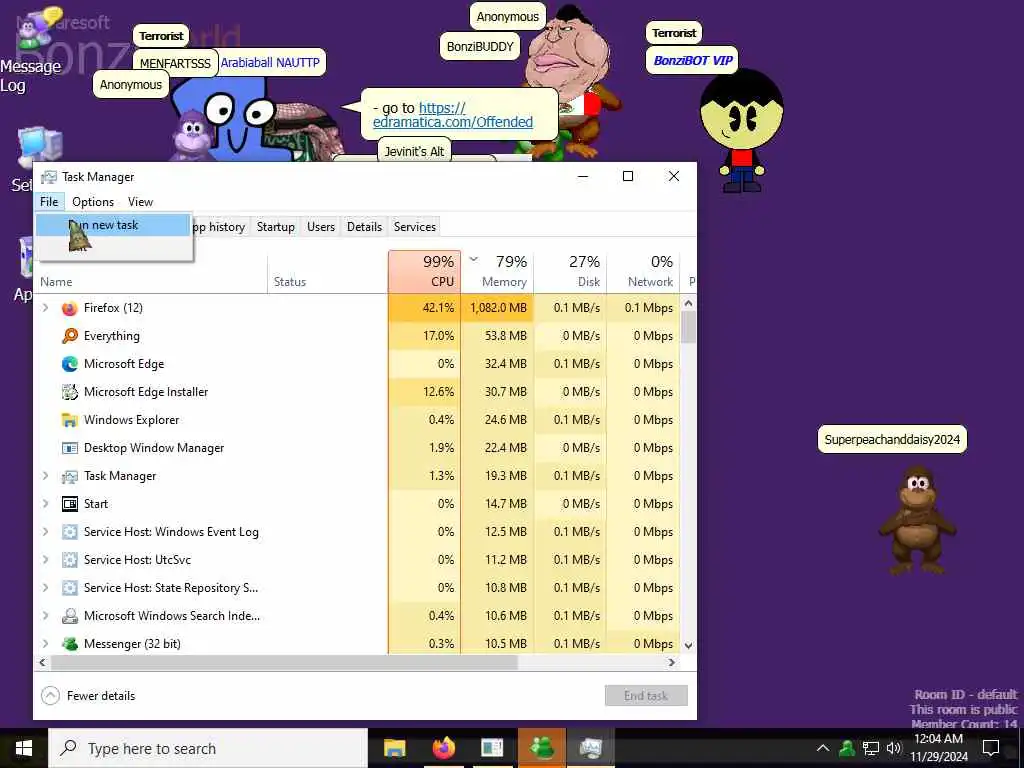The image size is (1024, 768).
Task: Click the Microsoft Edge Installer icon
Action: tap(69, 392)
